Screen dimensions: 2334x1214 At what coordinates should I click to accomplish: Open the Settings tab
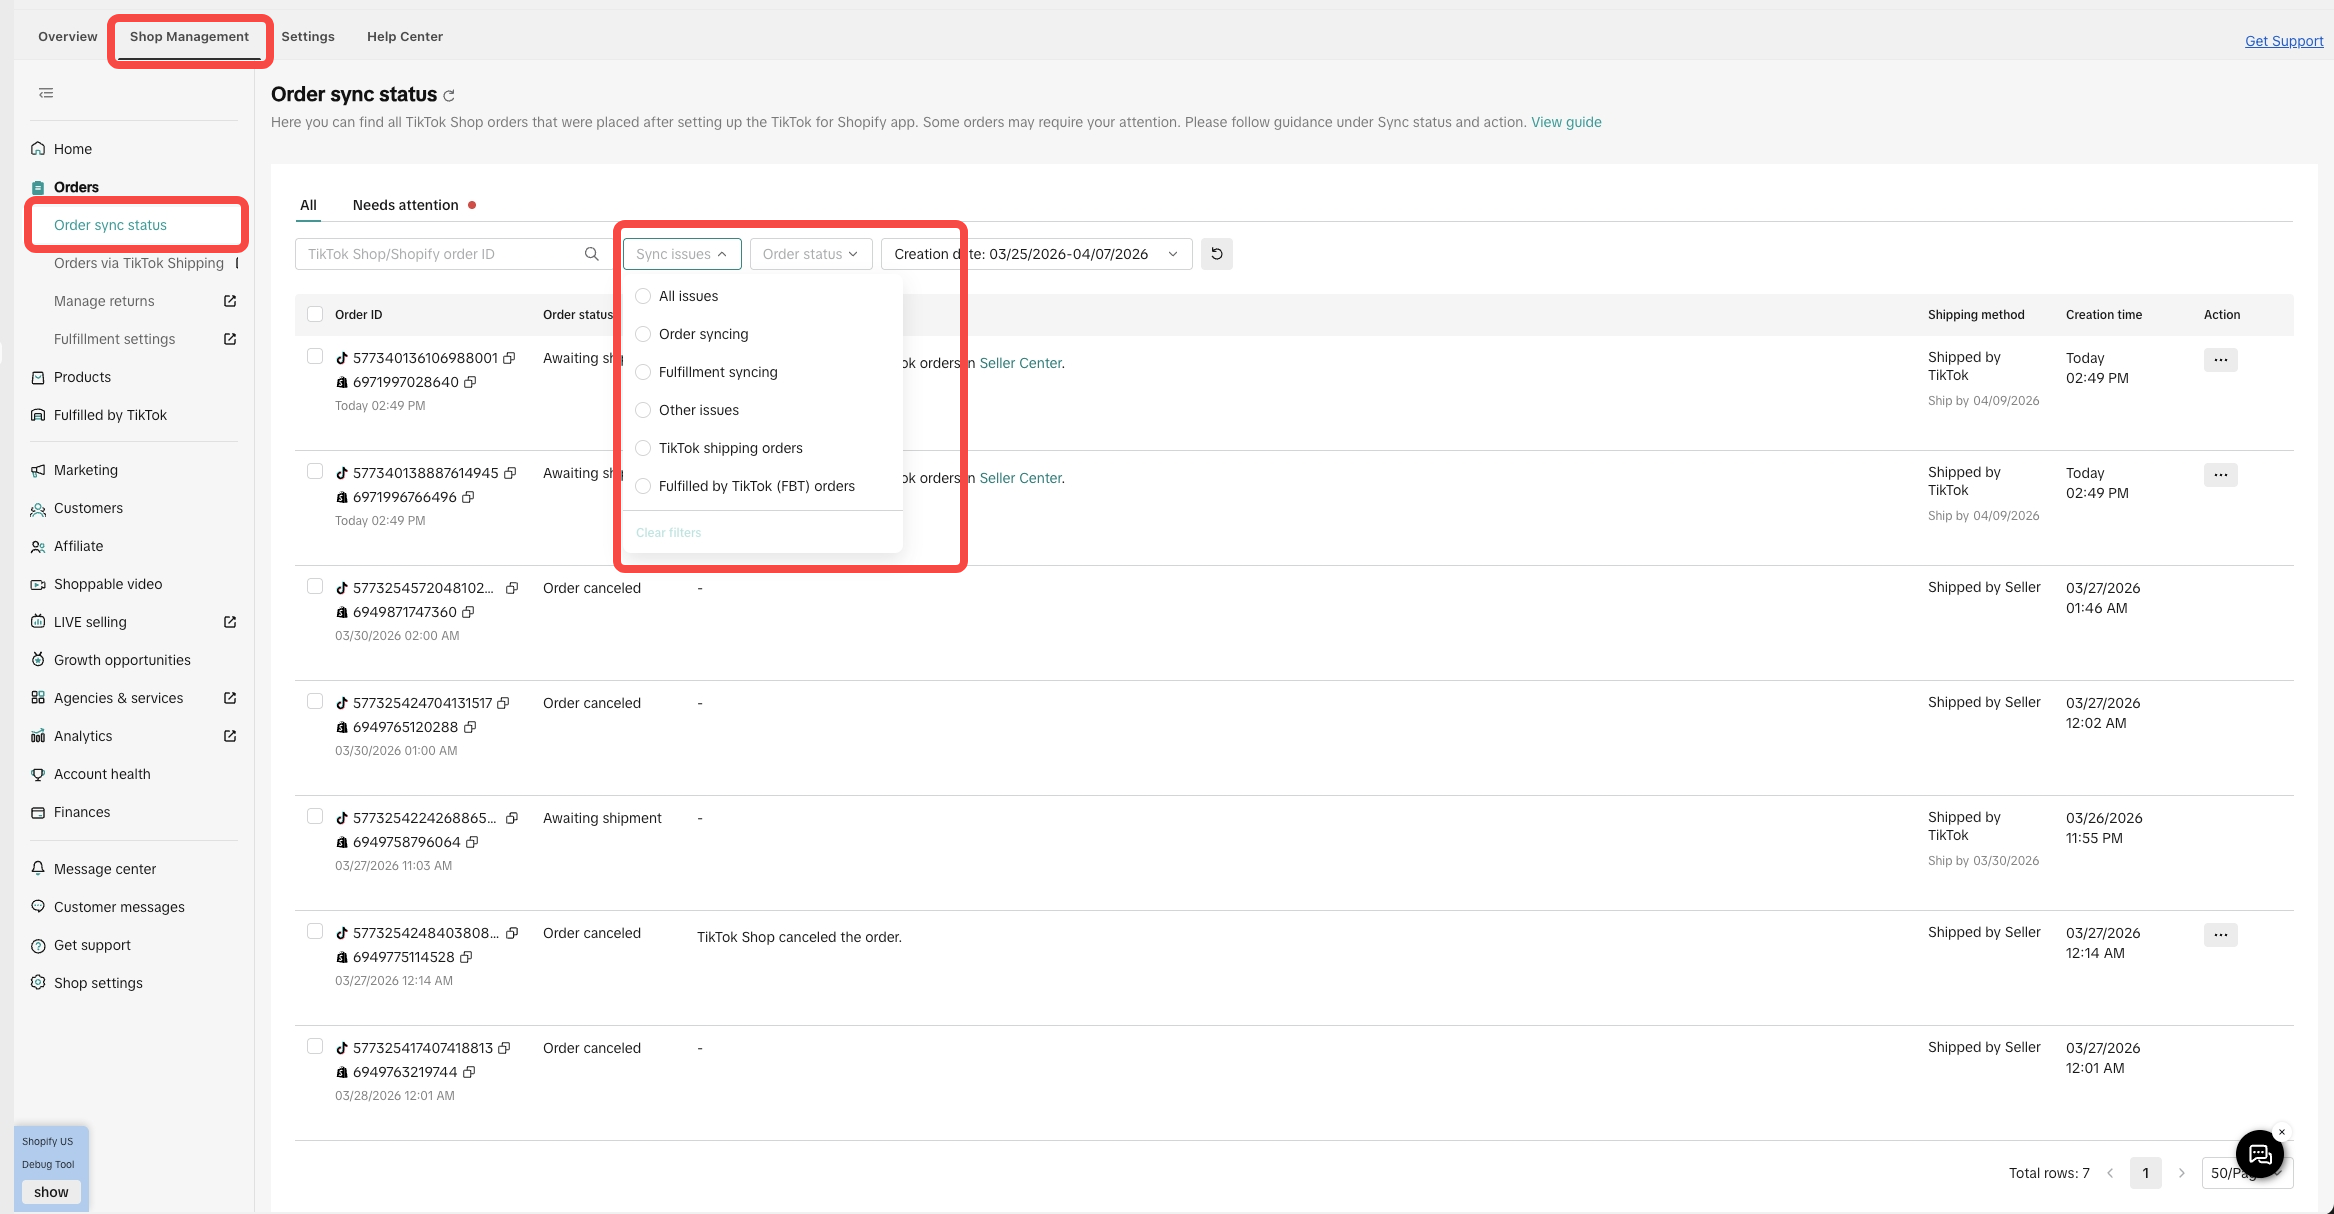tap(308, 37)
